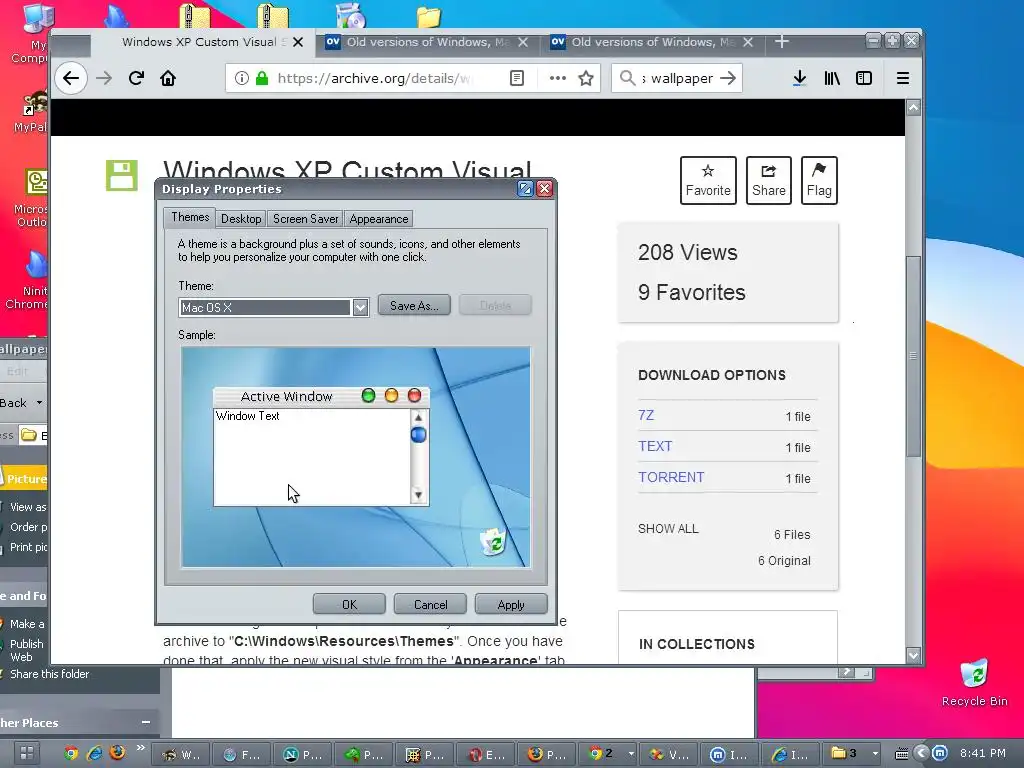Open the Library bookshelf icon
This screenshot has width=1024, height=768.
832,78
